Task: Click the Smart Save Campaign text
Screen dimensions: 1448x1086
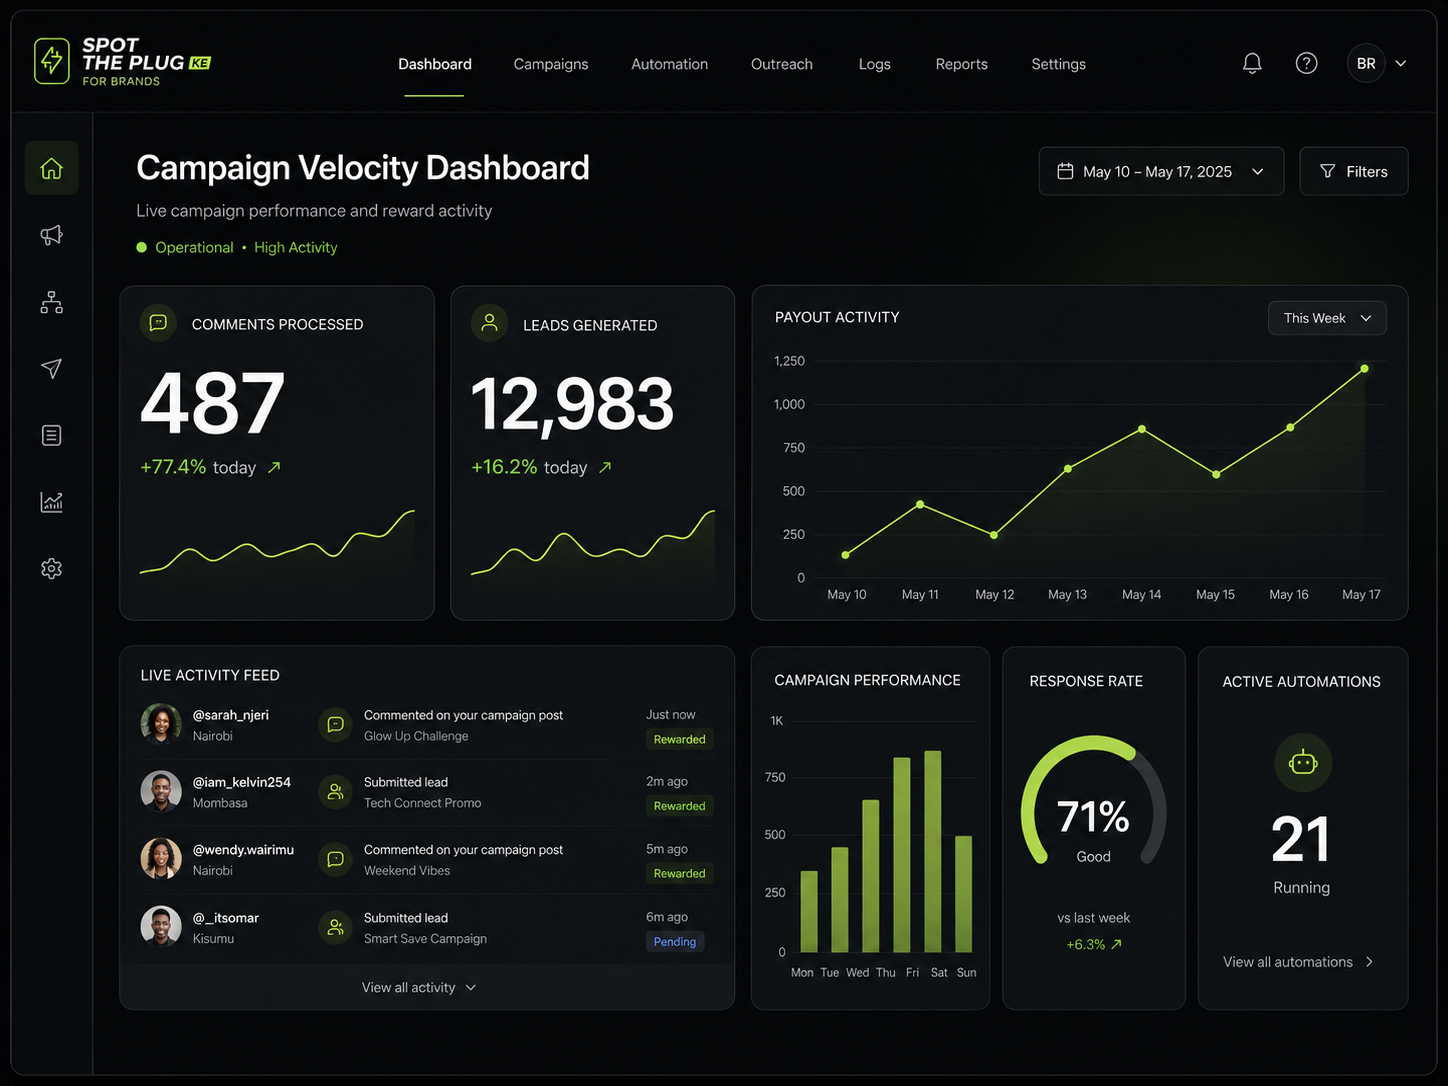Action: [425, 939]
